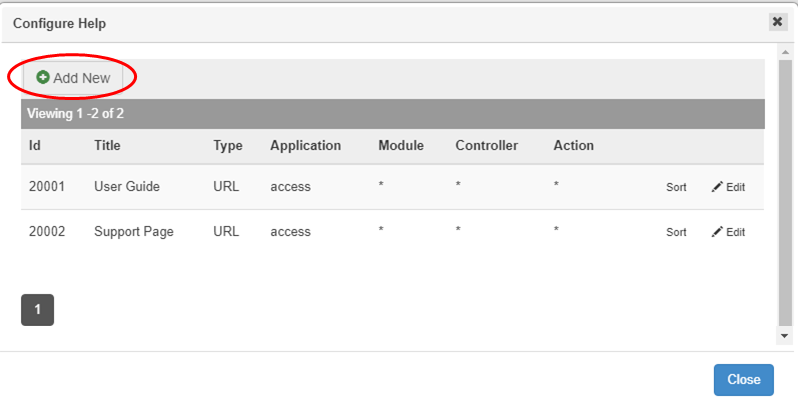Screen dimensions: 805x403
Task: Select the 20002 Id cell
Action: (46, 231)
